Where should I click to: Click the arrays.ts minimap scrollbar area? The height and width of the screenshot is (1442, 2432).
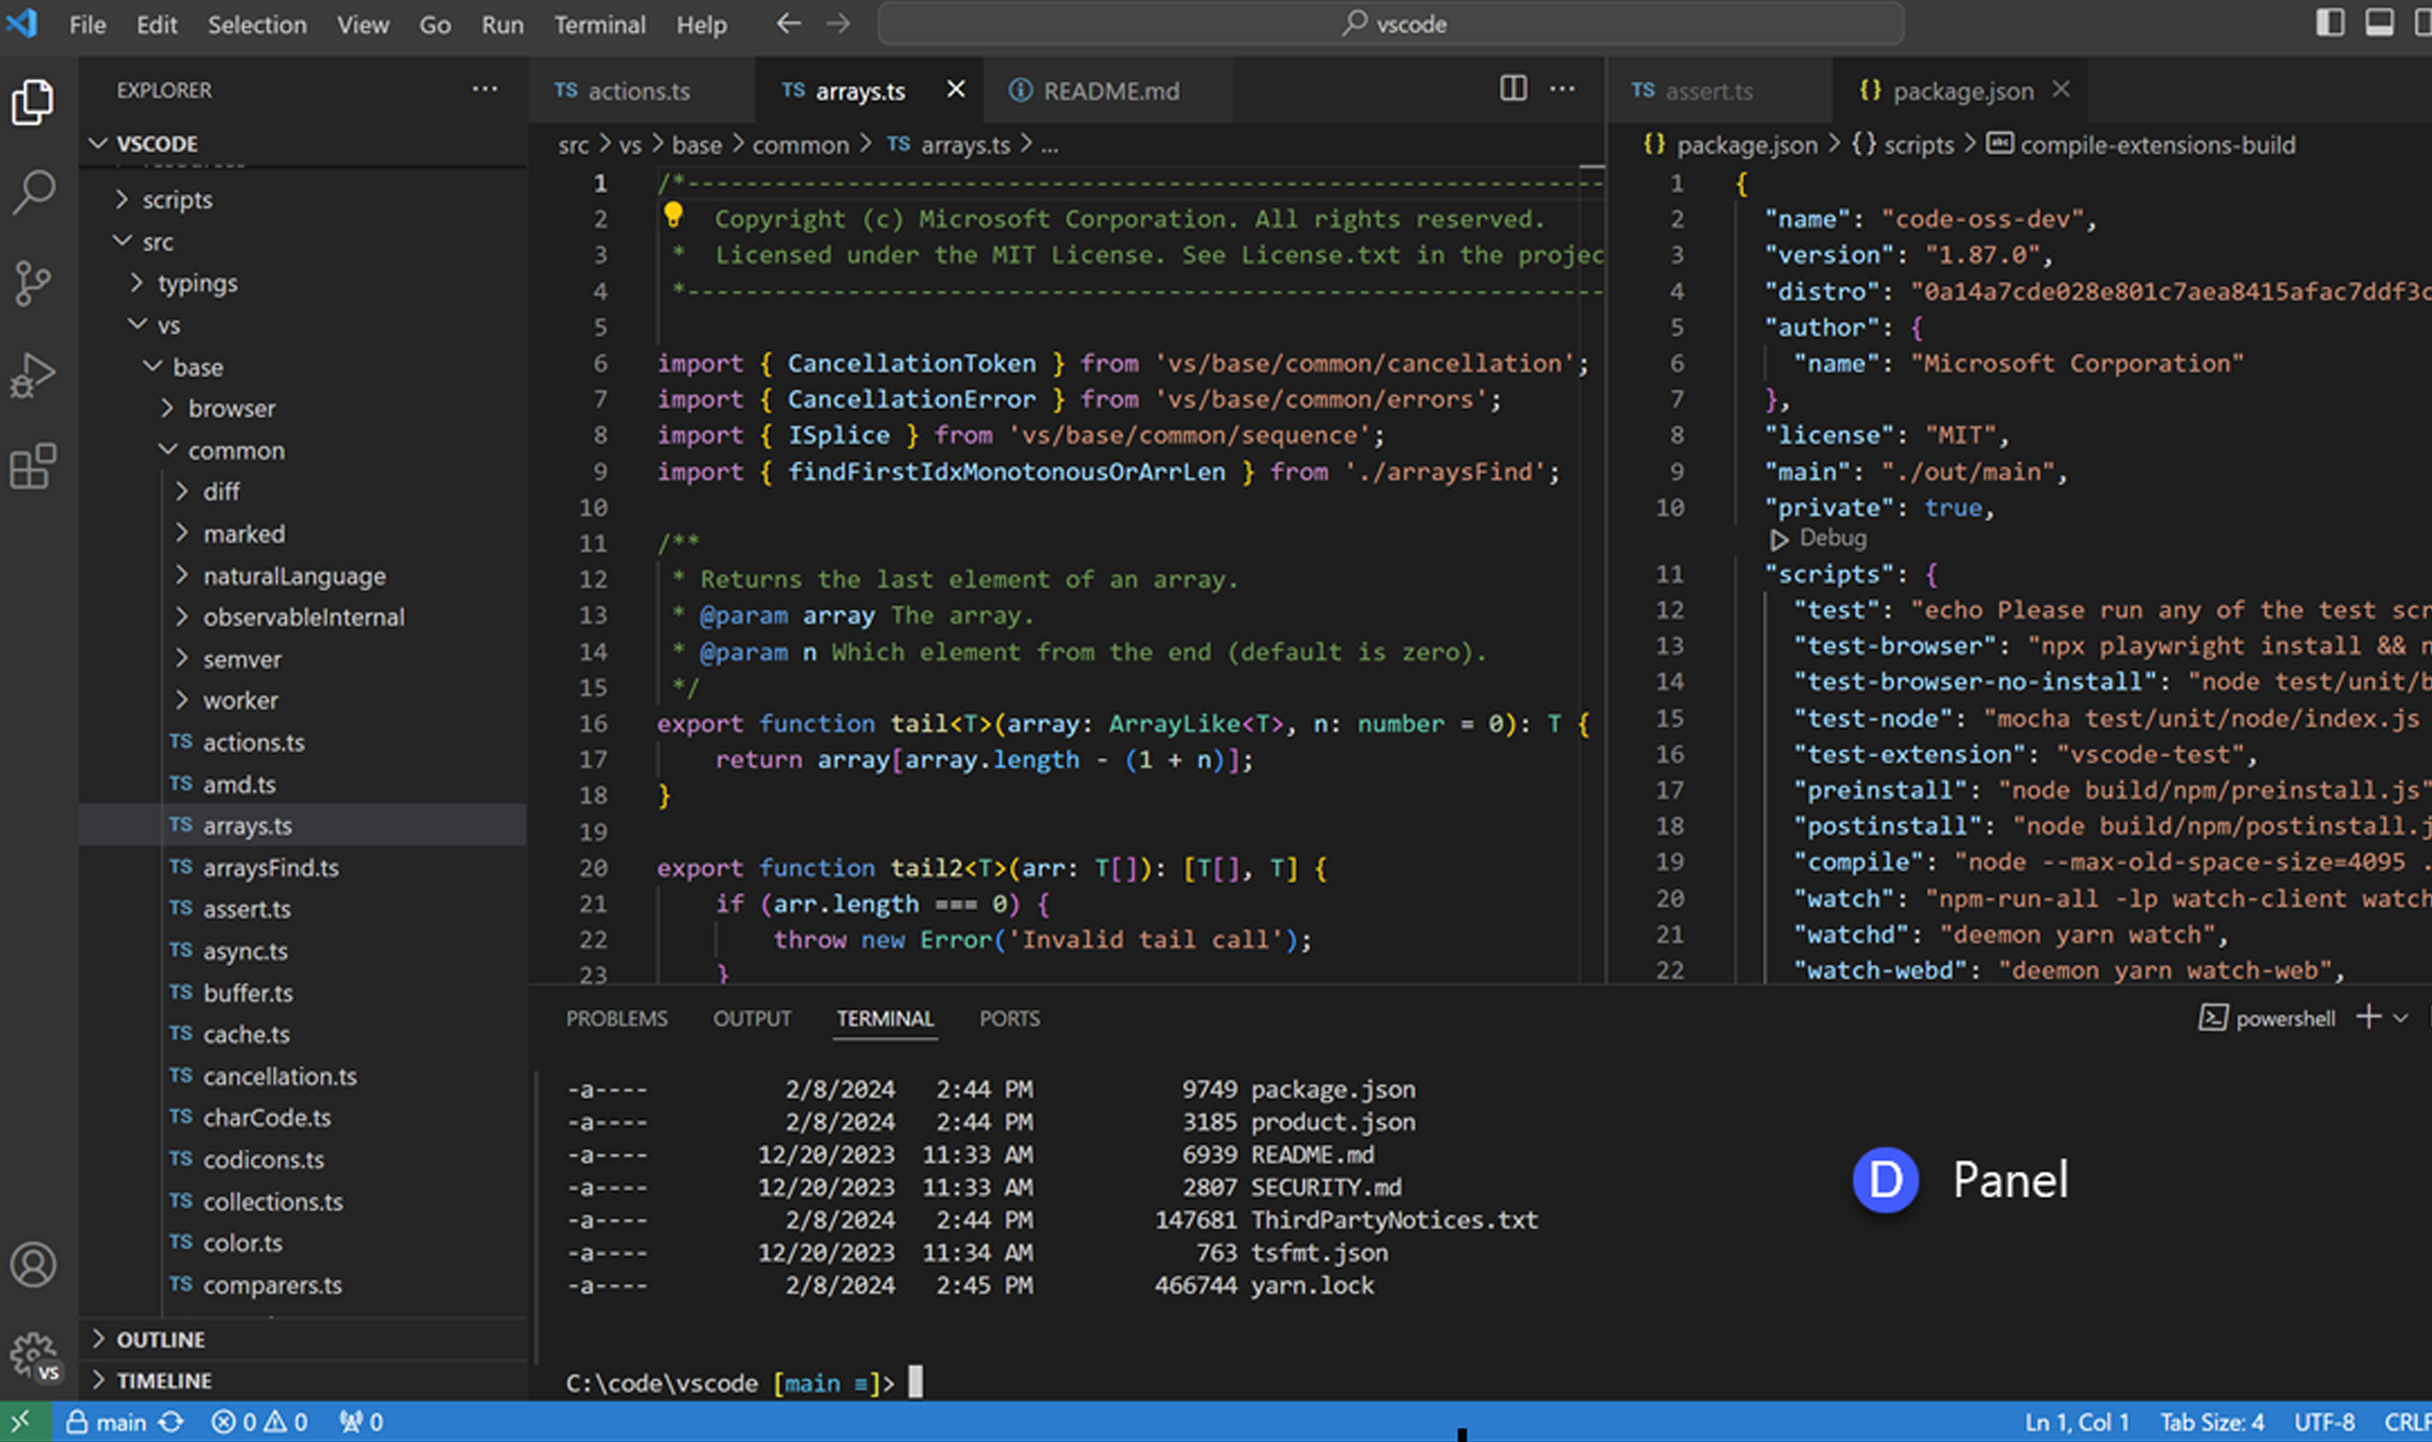[1592, 573]
